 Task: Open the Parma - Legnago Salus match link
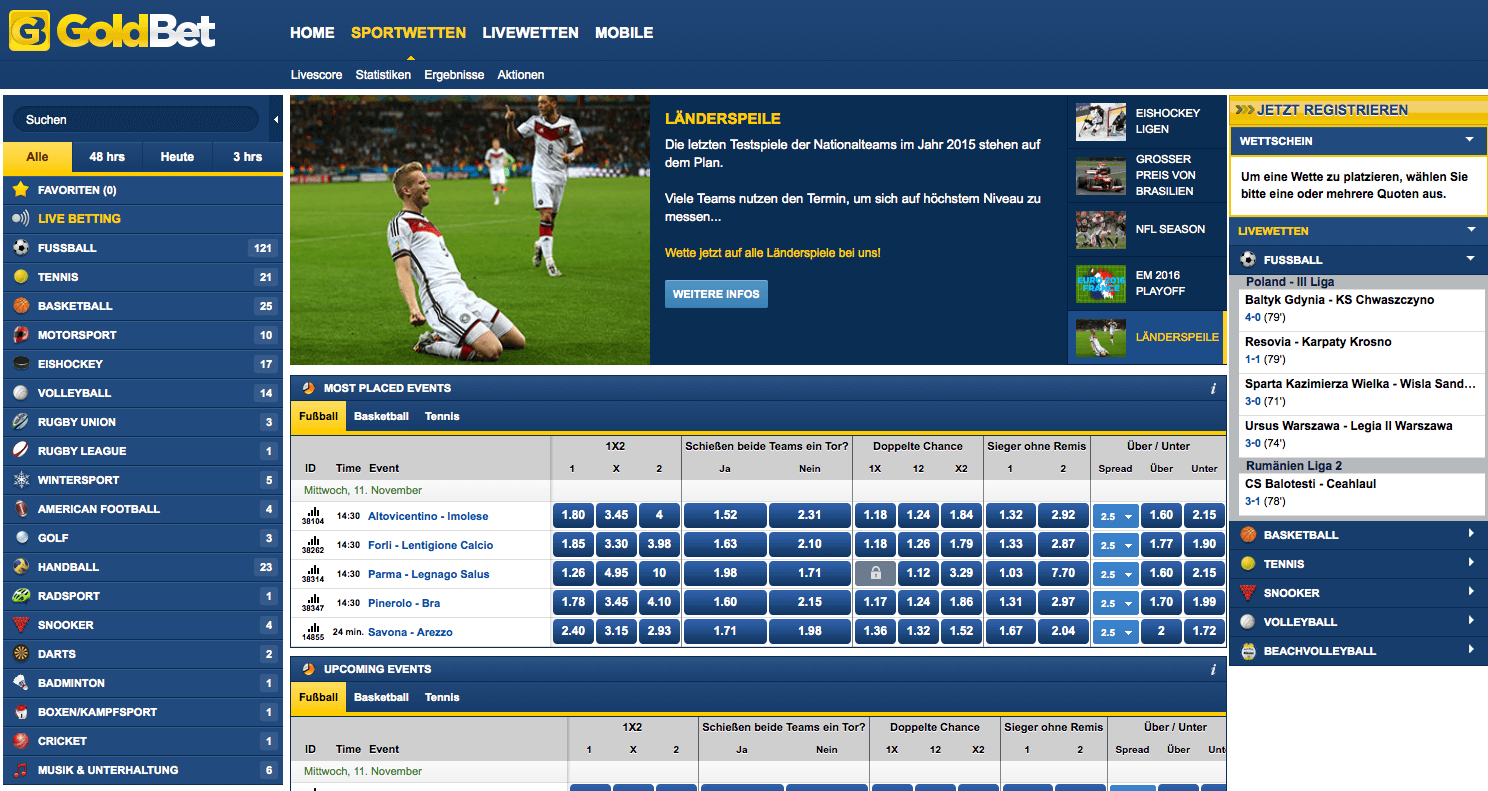[428, 574]
